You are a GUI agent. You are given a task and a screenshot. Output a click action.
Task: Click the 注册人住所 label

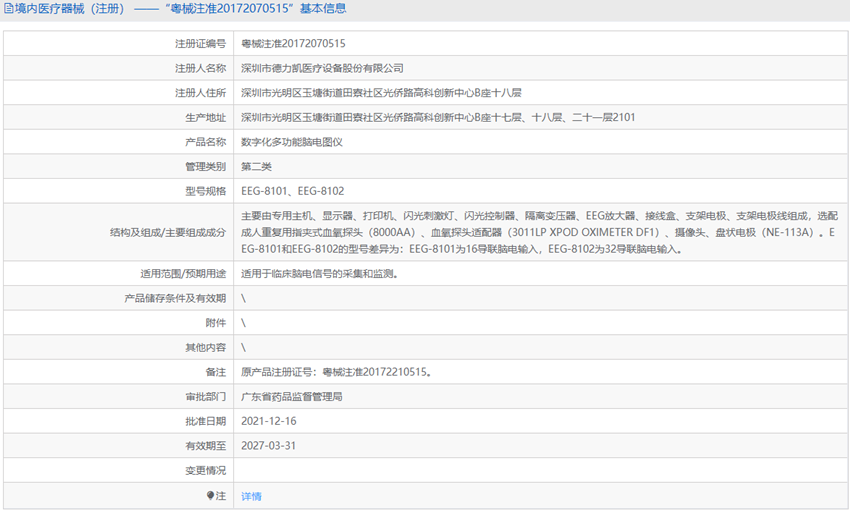coord(200,93)
